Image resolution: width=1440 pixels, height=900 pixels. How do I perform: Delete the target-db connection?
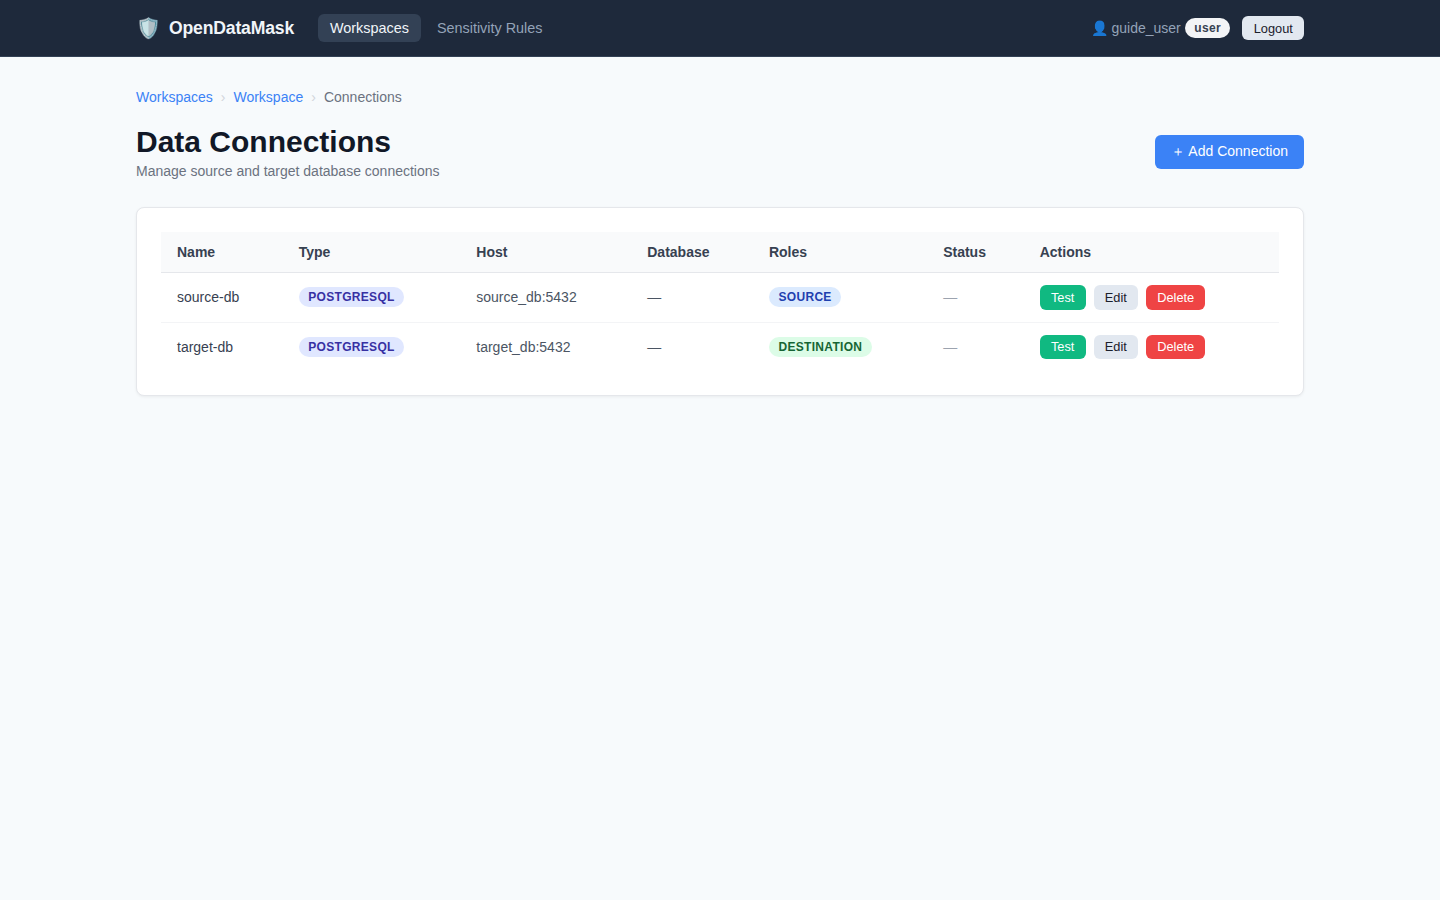(x=1175, y=347)
